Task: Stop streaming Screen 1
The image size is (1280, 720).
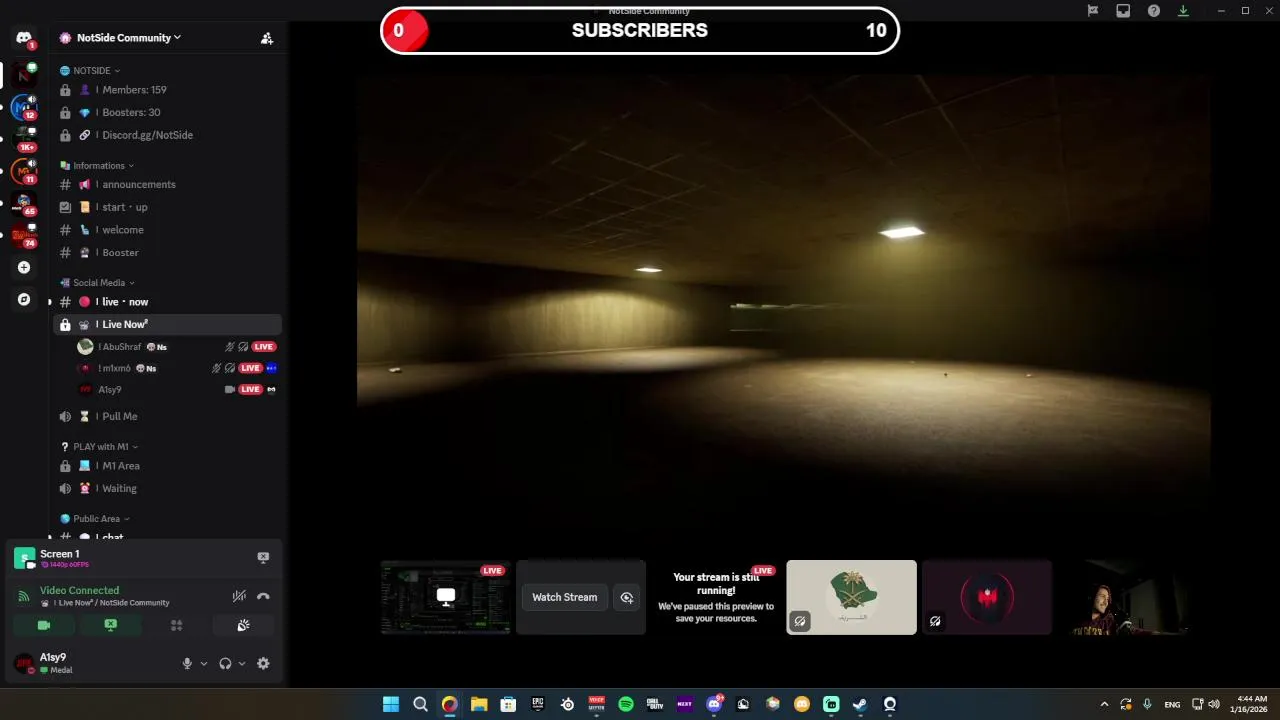Action: [x=263, y=557]
